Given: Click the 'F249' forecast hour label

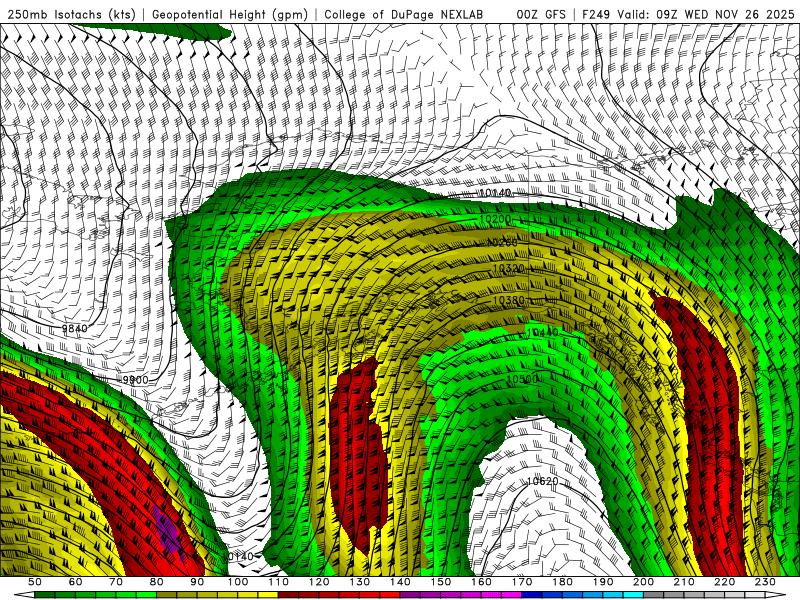Looking at the screenshot, I should point(596,15).
